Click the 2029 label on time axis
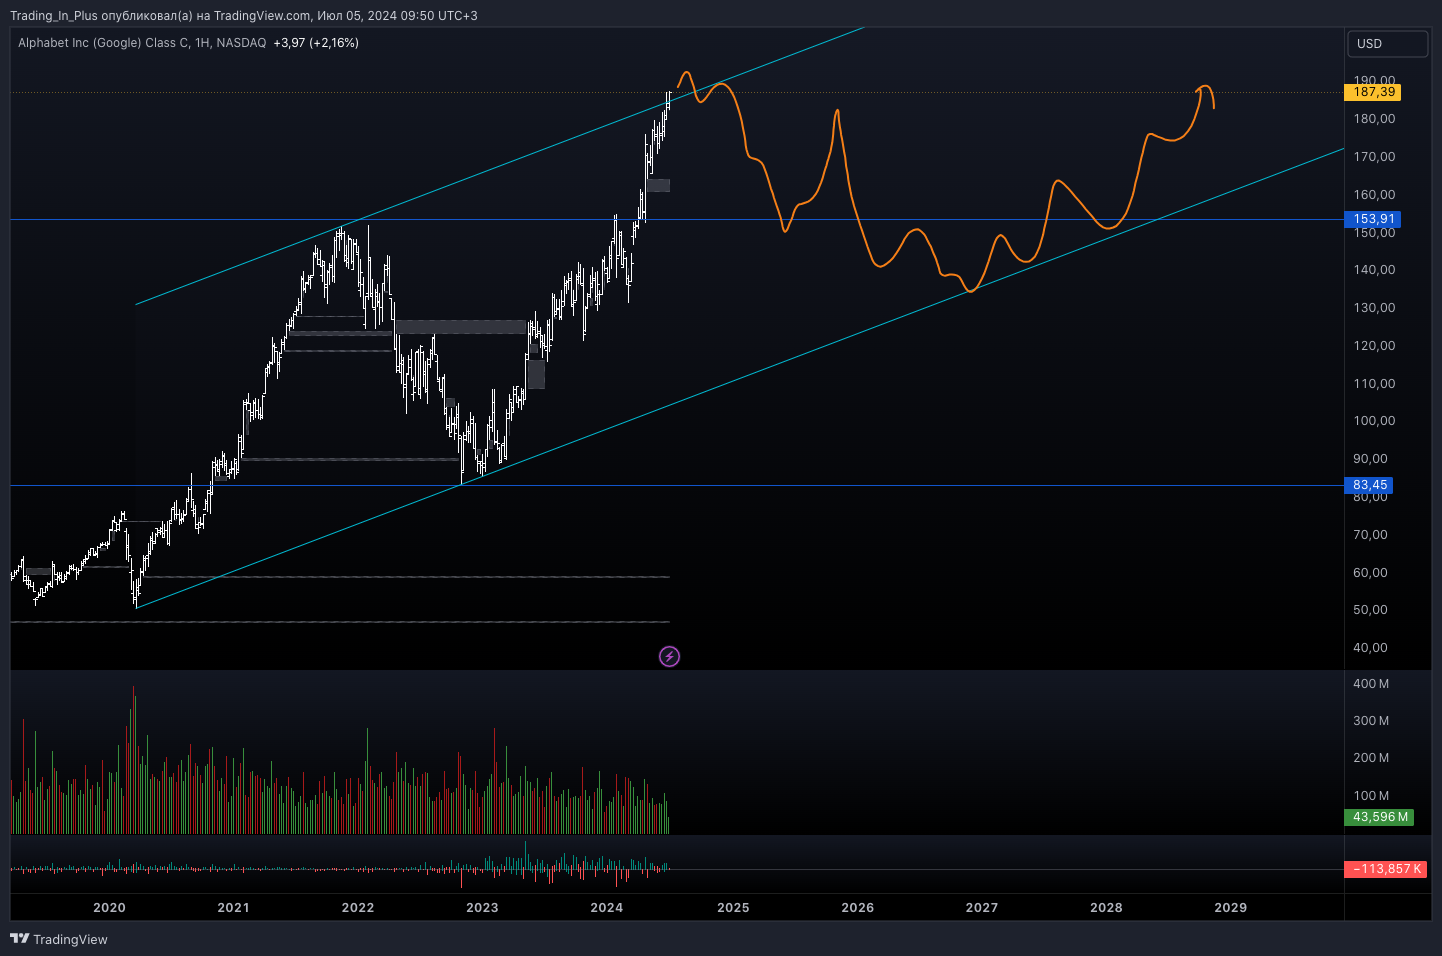This screenshot has width=1442, height=956. [1231, 908]
